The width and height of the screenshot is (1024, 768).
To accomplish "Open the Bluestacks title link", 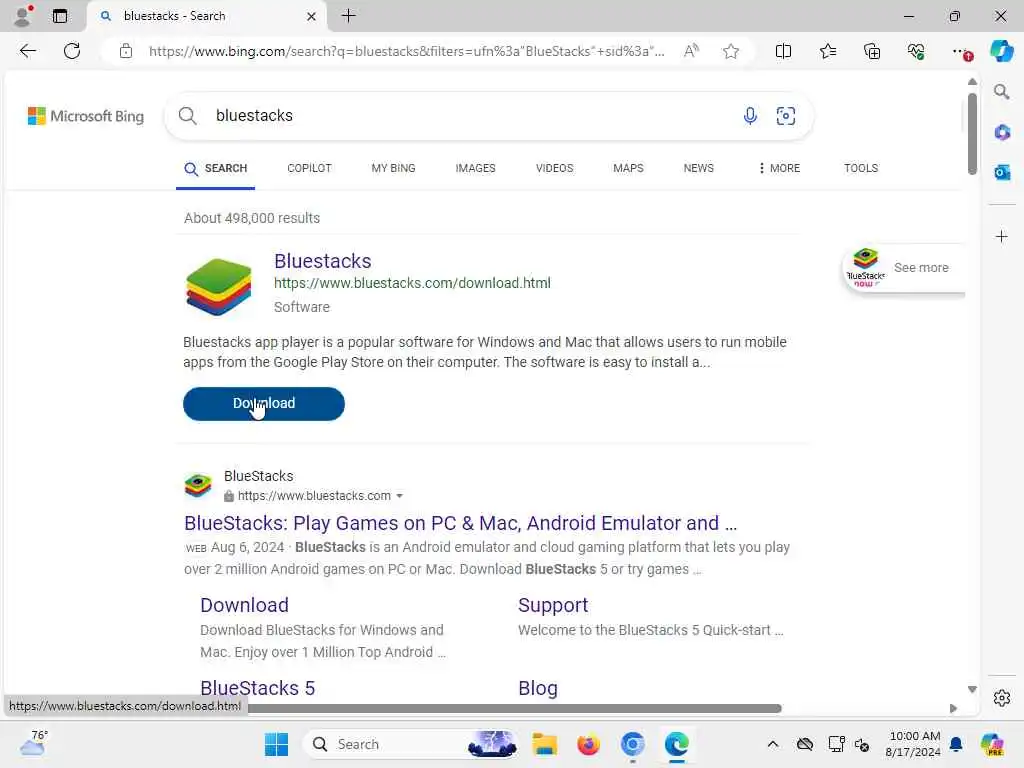I will 323,261.
